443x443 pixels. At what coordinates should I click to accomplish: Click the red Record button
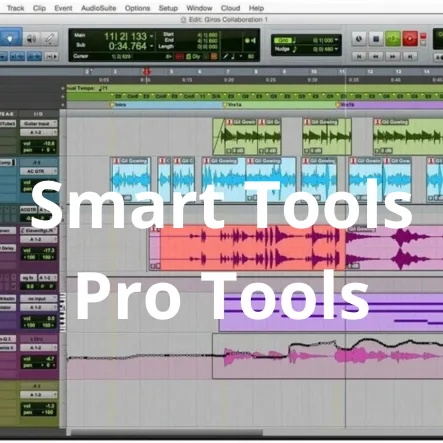point(410,39)
